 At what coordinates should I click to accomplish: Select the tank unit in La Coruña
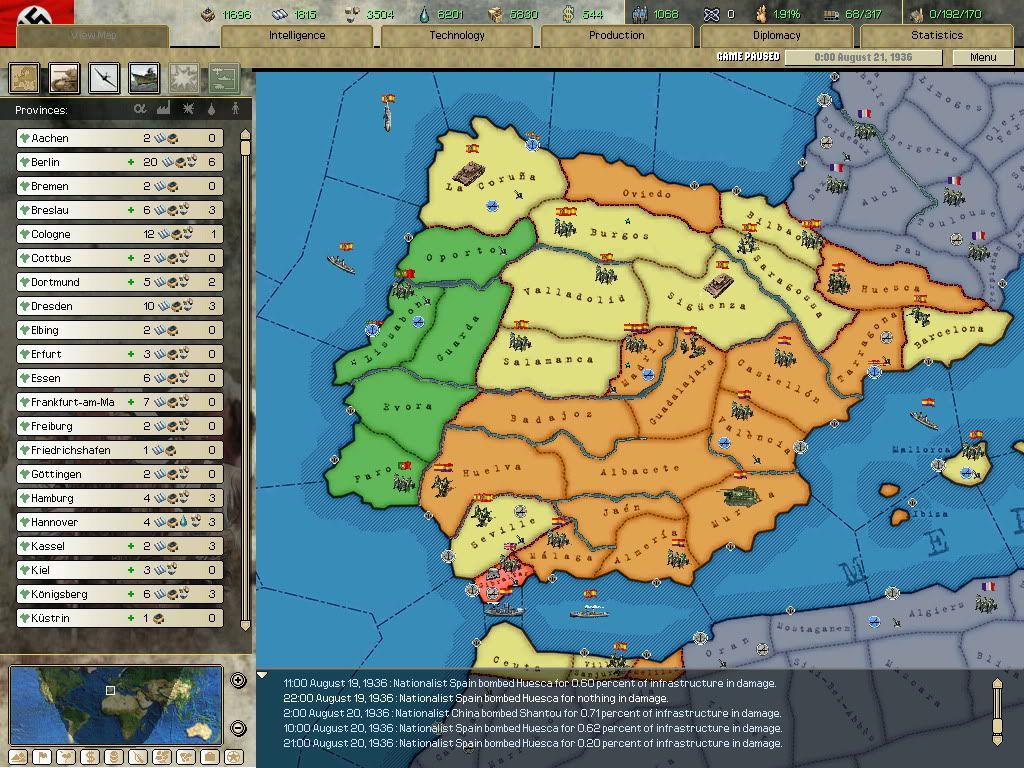[468, 173]
